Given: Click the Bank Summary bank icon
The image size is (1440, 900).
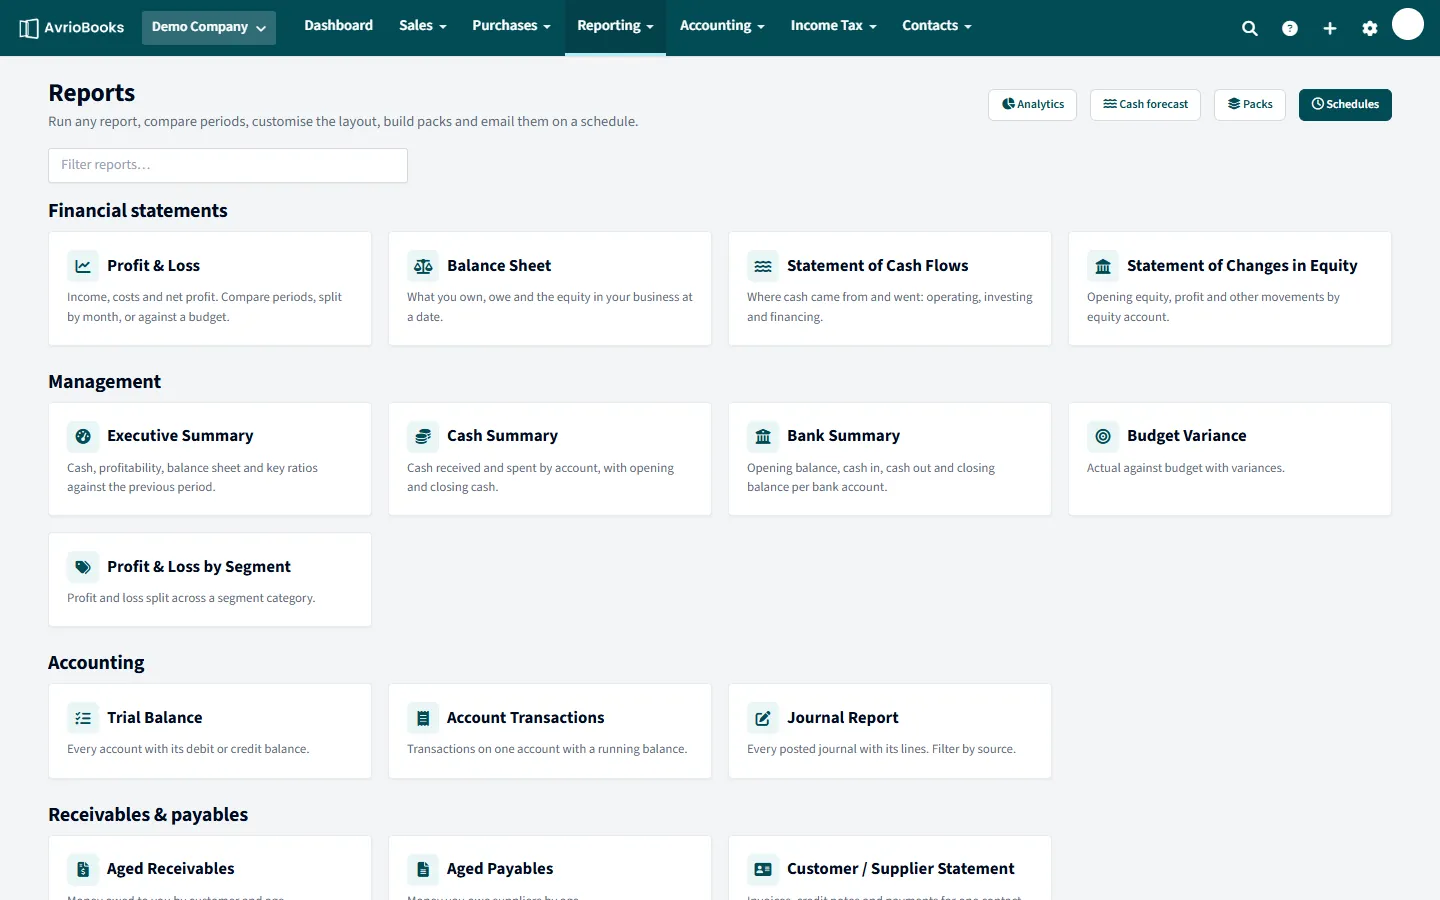Looking at the screenshot, I should [x=763, y=436].
